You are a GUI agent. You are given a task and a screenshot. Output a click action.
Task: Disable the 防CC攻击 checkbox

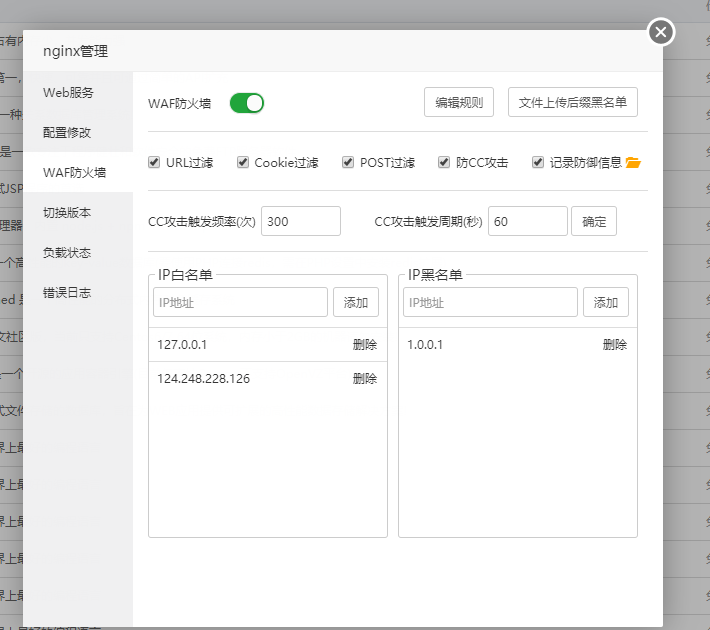pyautogui.click(x=444, y=162)
